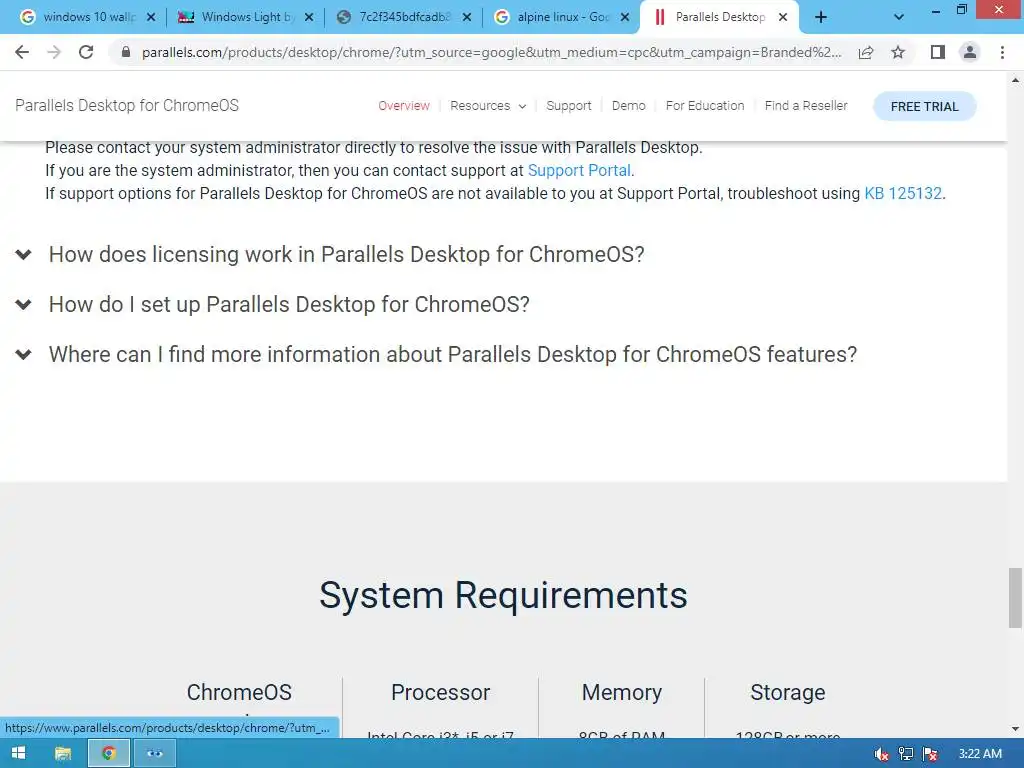Open the Chrome profile avatar
The height and width of the screenshot is (768, 1024).
coord(970,52)
